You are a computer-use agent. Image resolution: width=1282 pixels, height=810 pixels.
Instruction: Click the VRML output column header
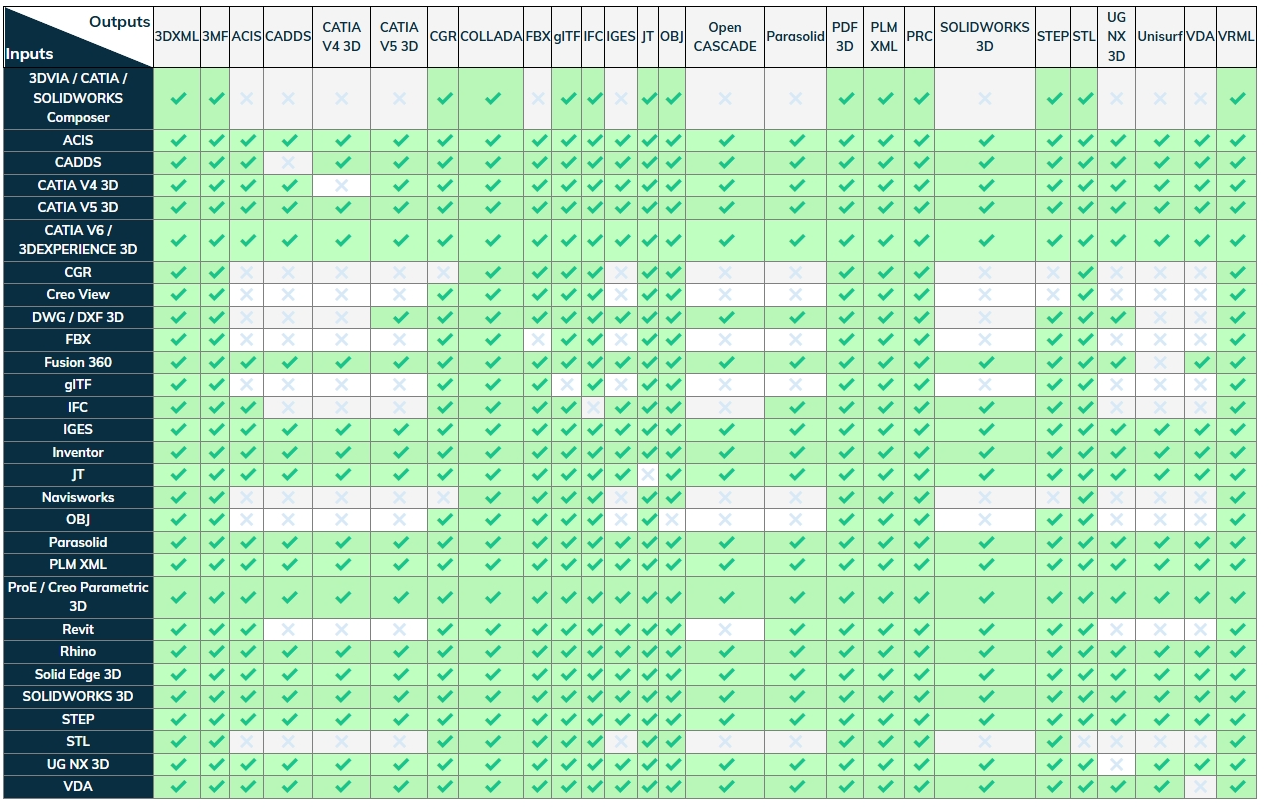click(x=1237, y=36)
